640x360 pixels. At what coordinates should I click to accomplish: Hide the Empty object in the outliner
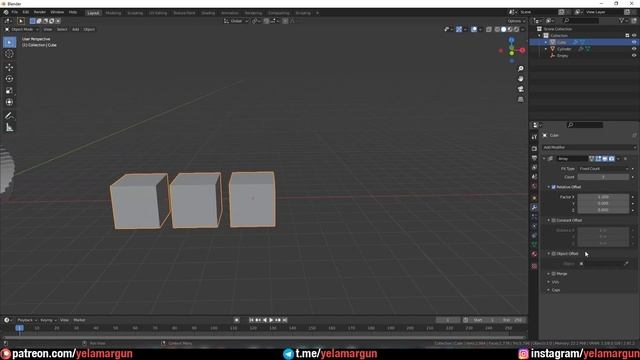point(634,56)
